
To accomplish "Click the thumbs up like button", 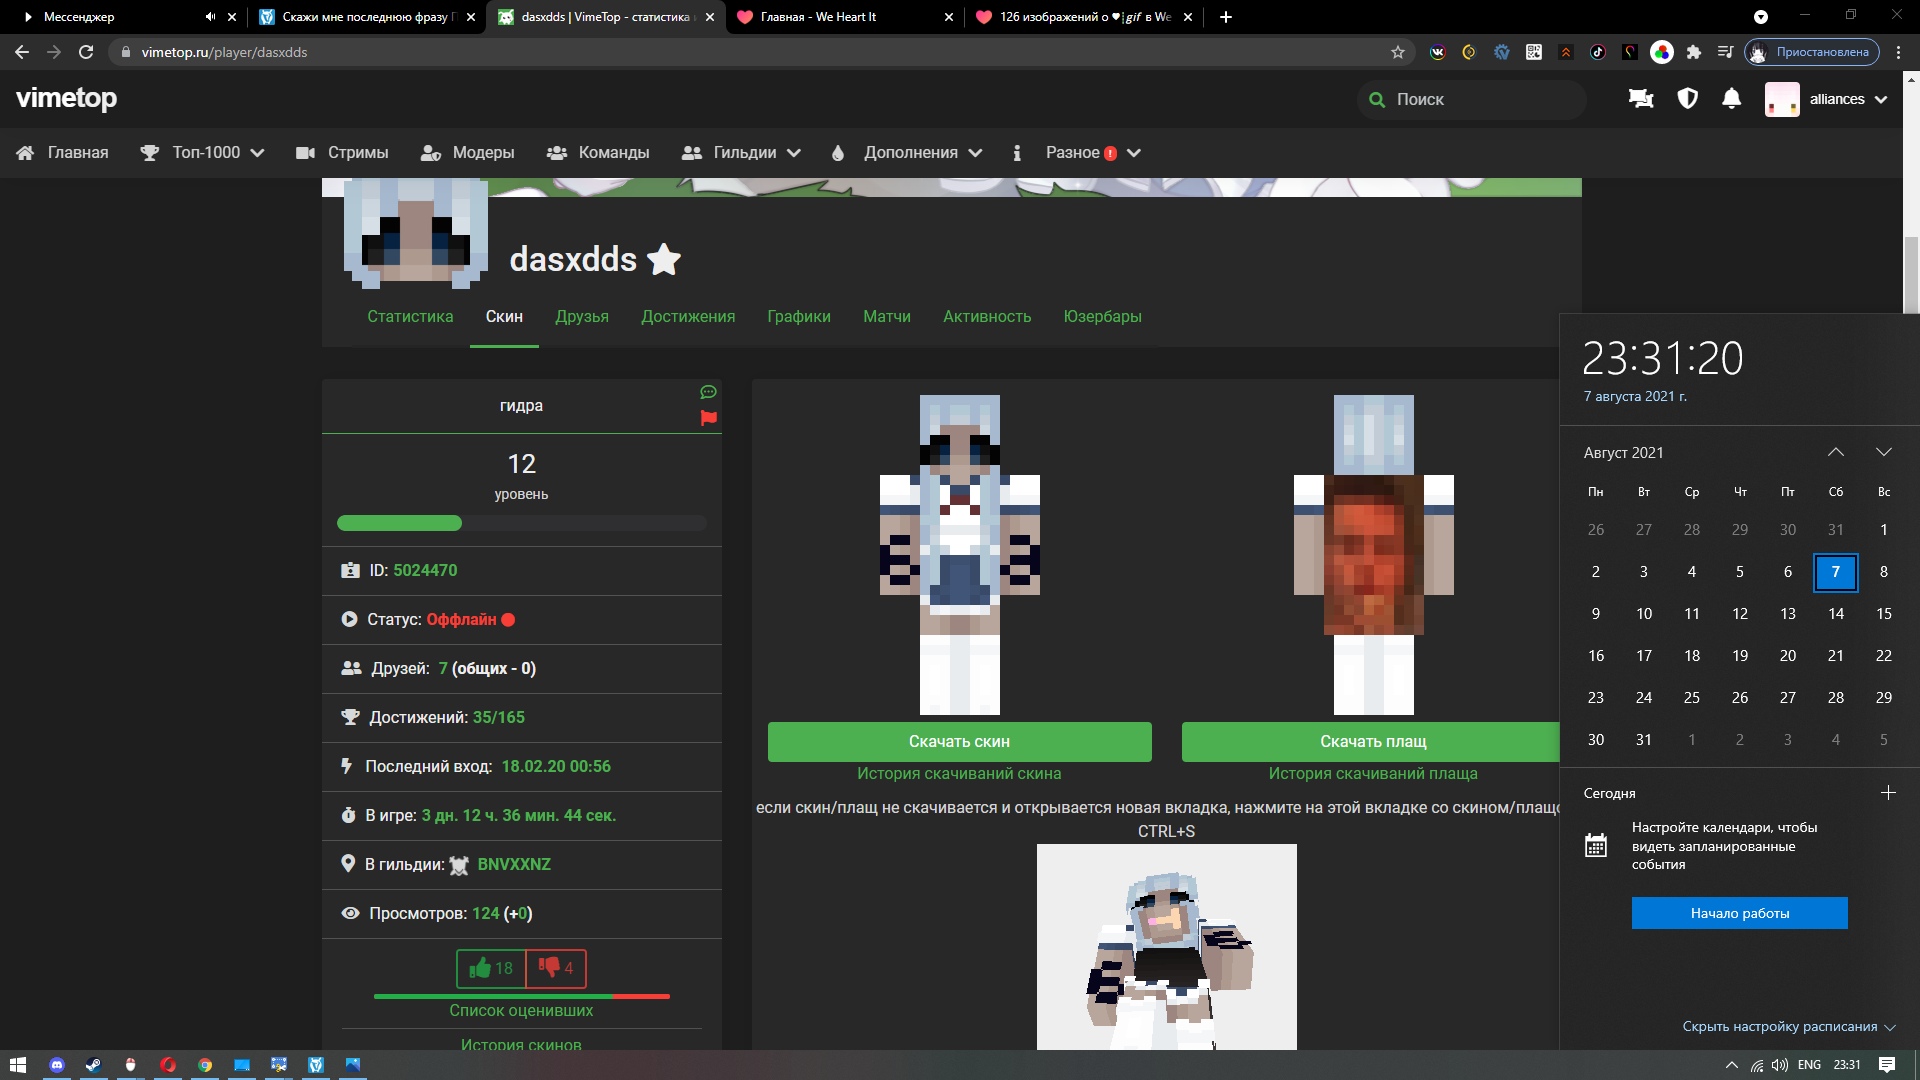I will tap(491, 968).
